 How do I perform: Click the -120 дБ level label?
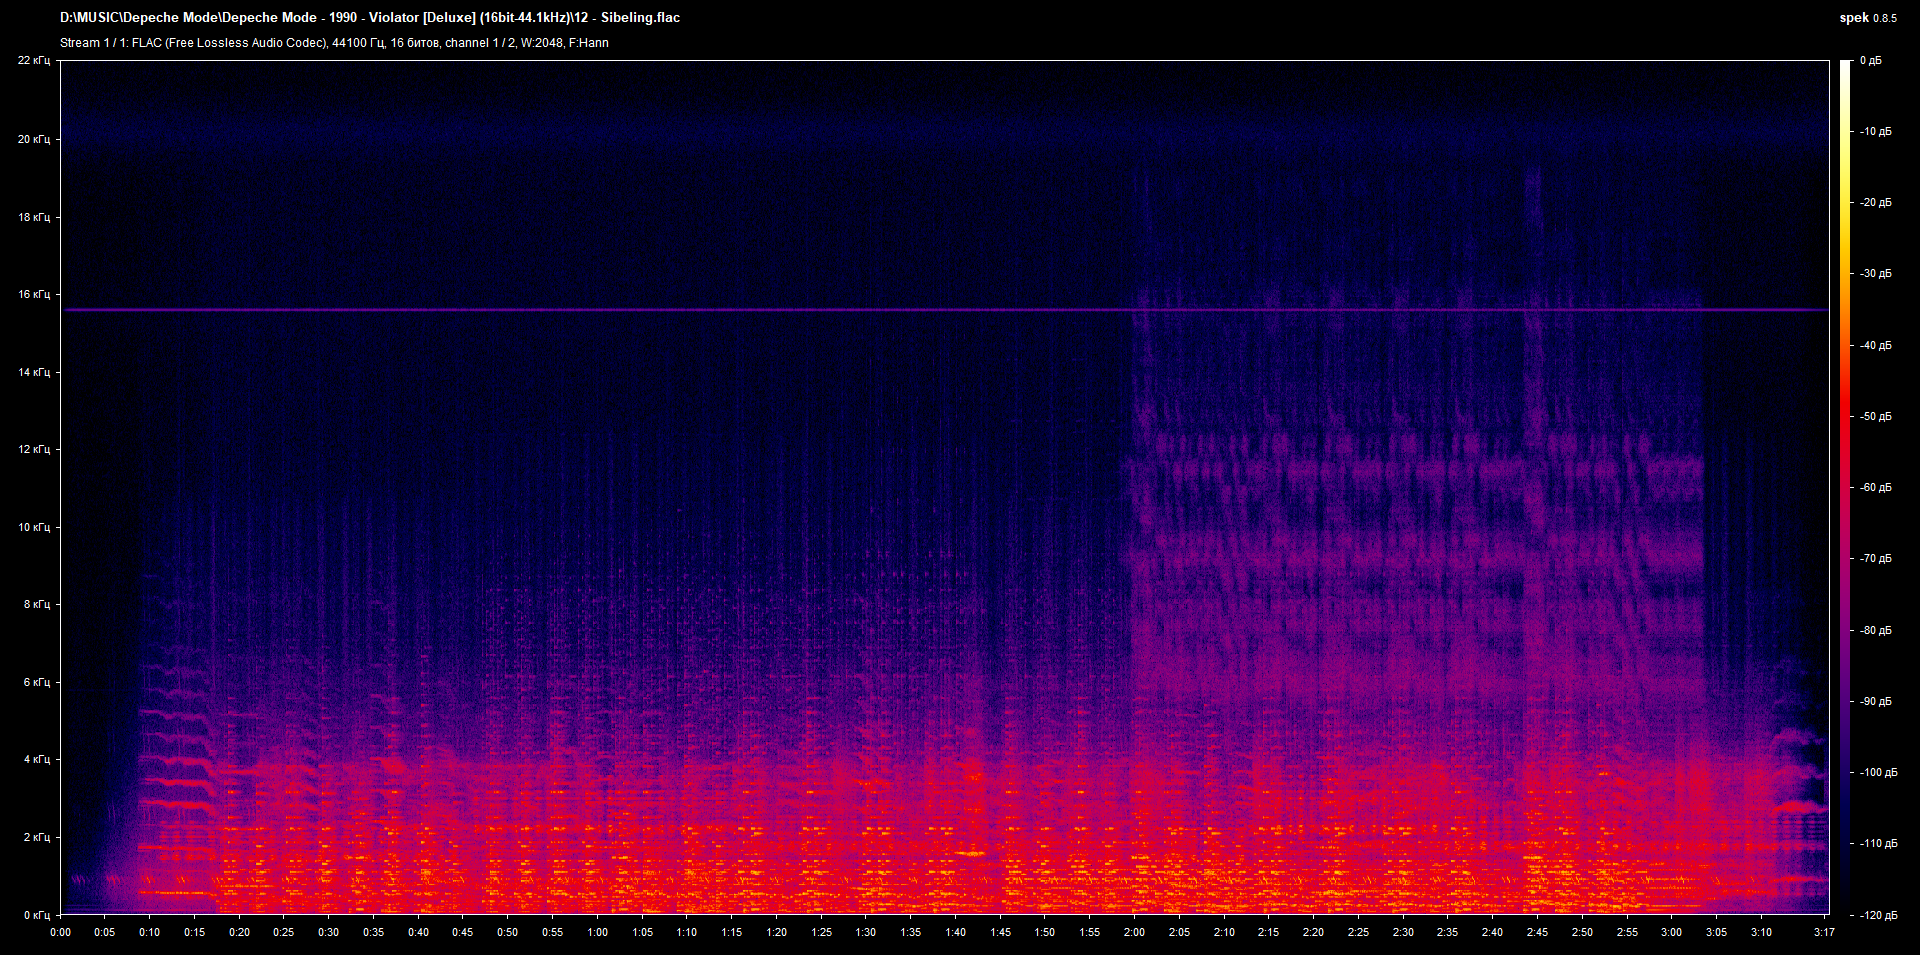pyautogui.click(x=1877, y=916)
